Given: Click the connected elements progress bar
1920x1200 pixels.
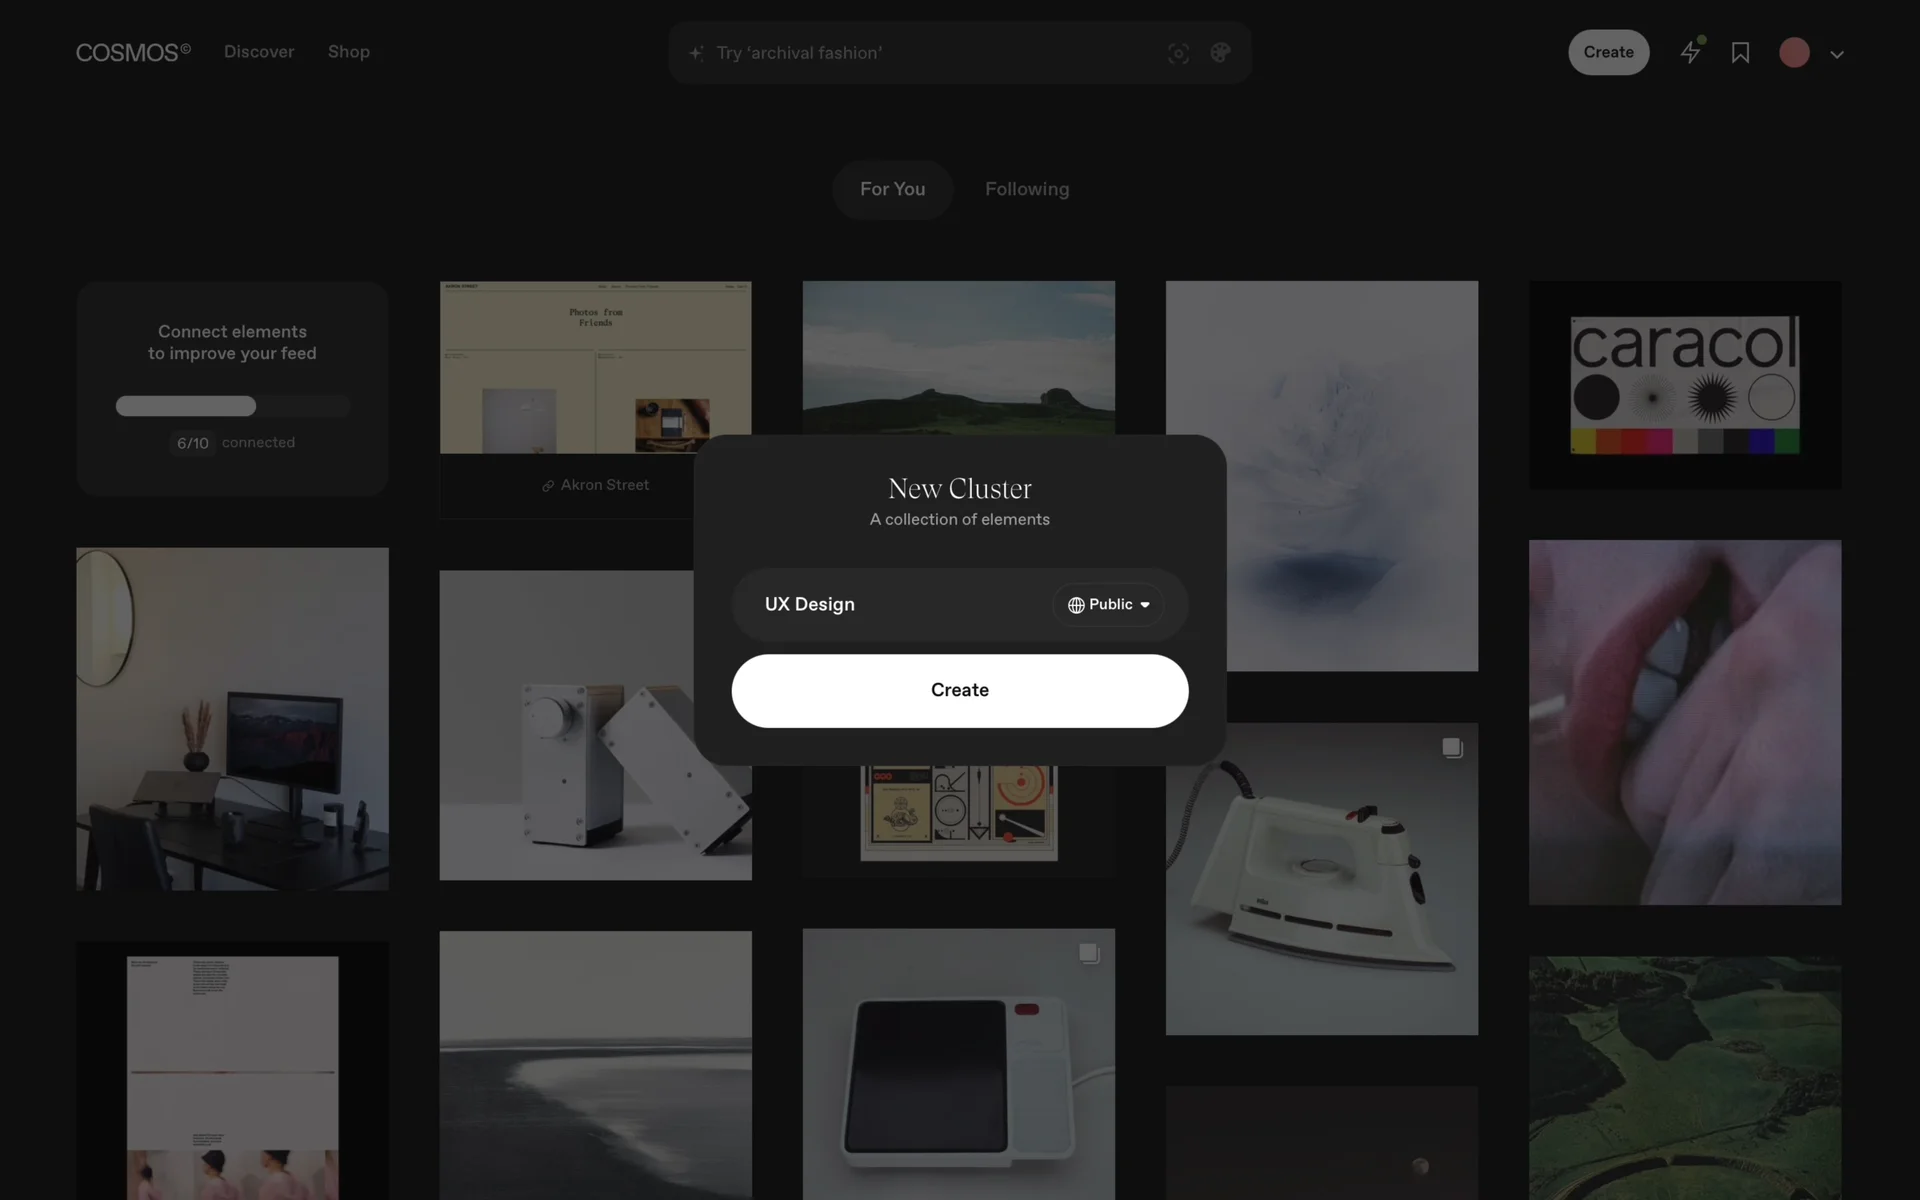Looking at the screenshot, I should point(232,406).
